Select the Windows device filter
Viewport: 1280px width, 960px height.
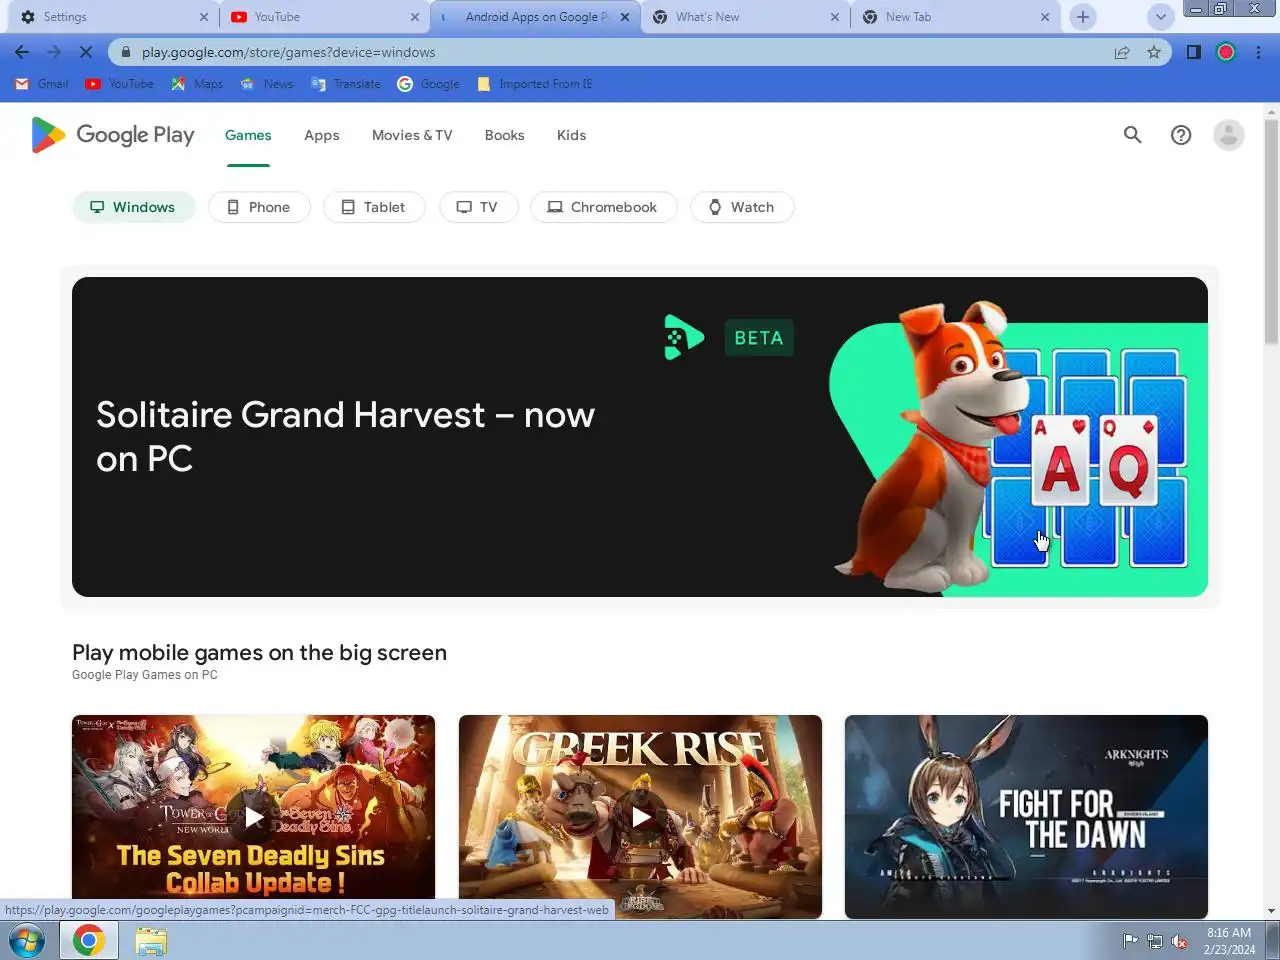coord(133,207)
